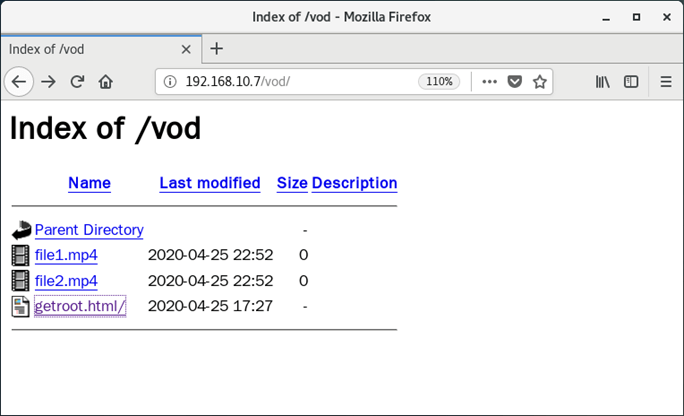Open the Firefox hamburger menu

[x=666, y=82]
